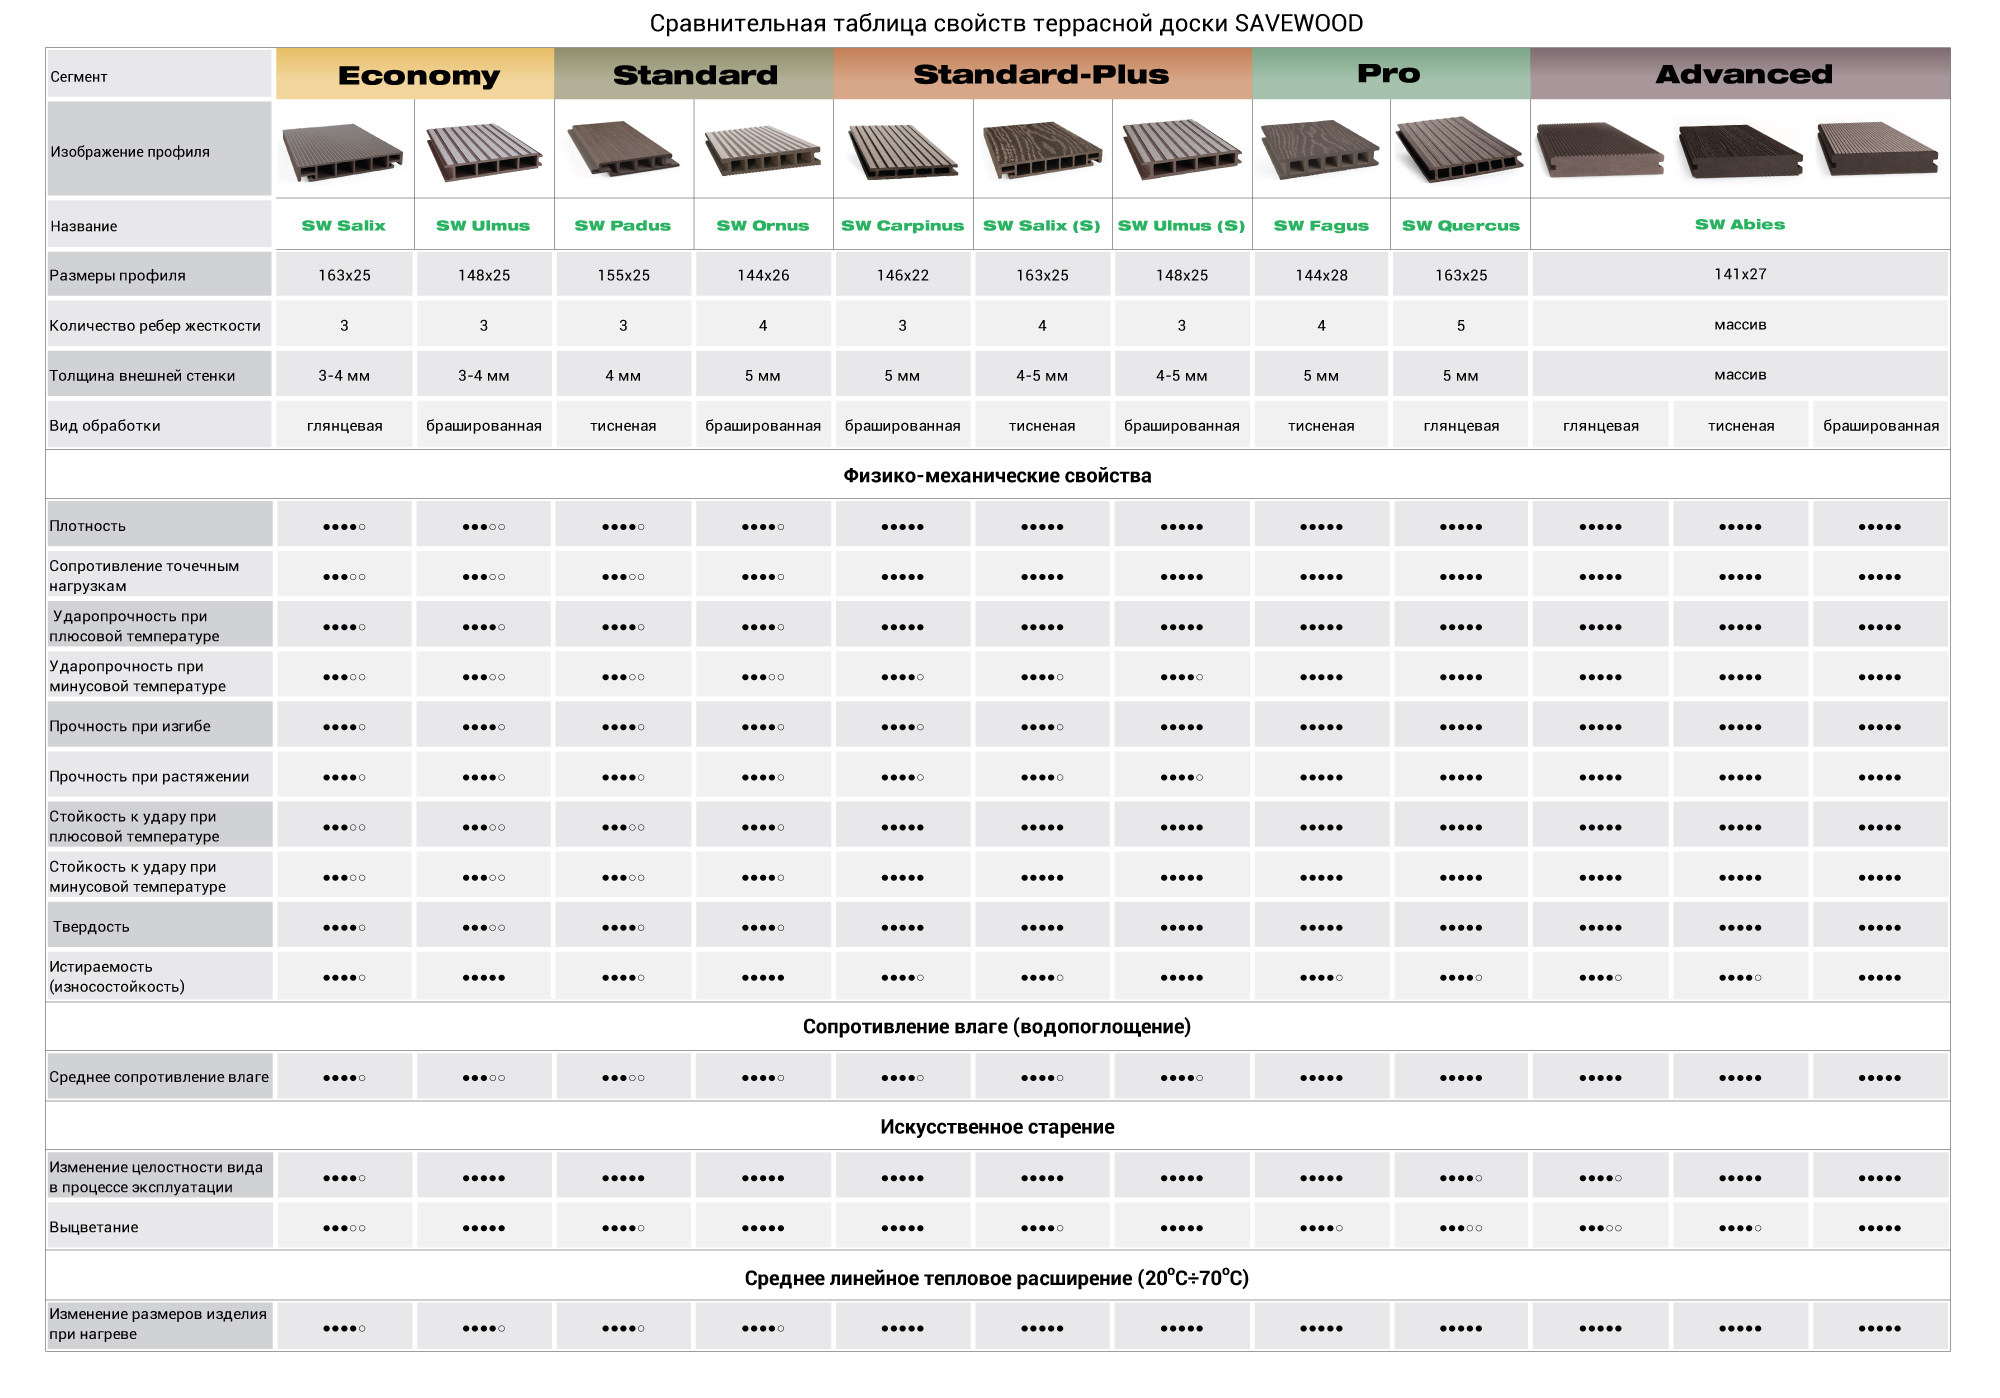Click 'тисненая' finish under SW Padus
Viewport: 2000px width, 1398px height.
click(623, 426)
